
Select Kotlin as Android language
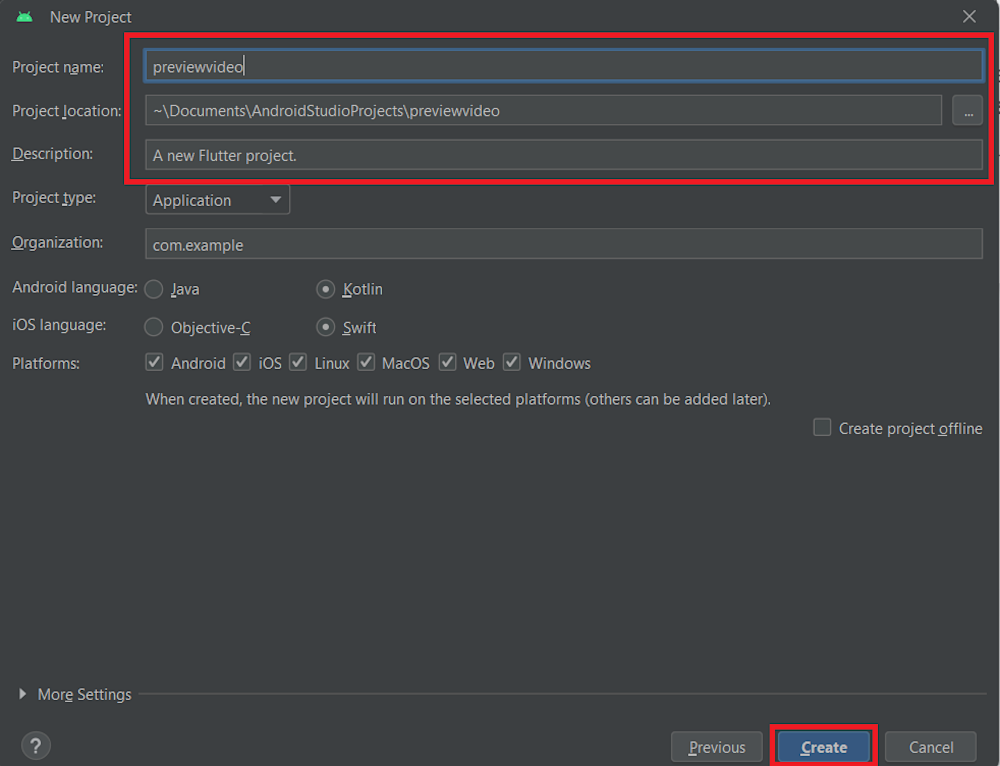(325, 289)
